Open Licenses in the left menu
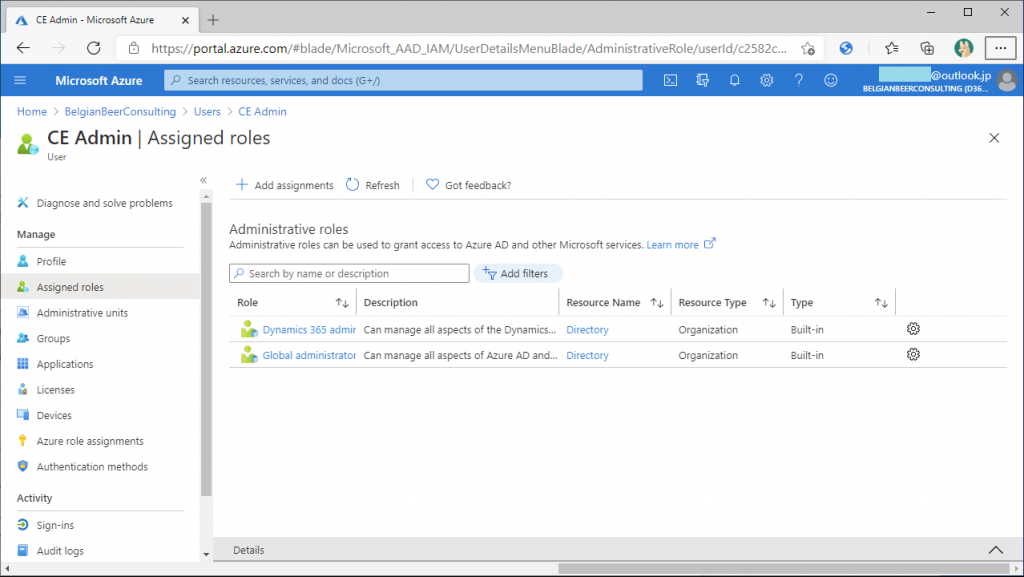Viewport: 1024px width, 577px height. tap(56, 390)
